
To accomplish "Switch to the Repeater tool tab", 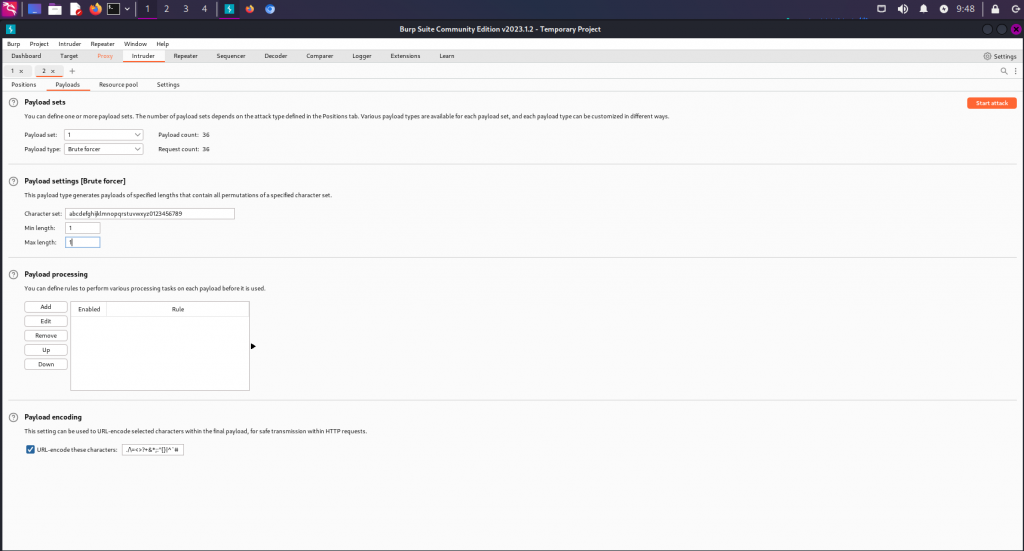I will [185, 56].
